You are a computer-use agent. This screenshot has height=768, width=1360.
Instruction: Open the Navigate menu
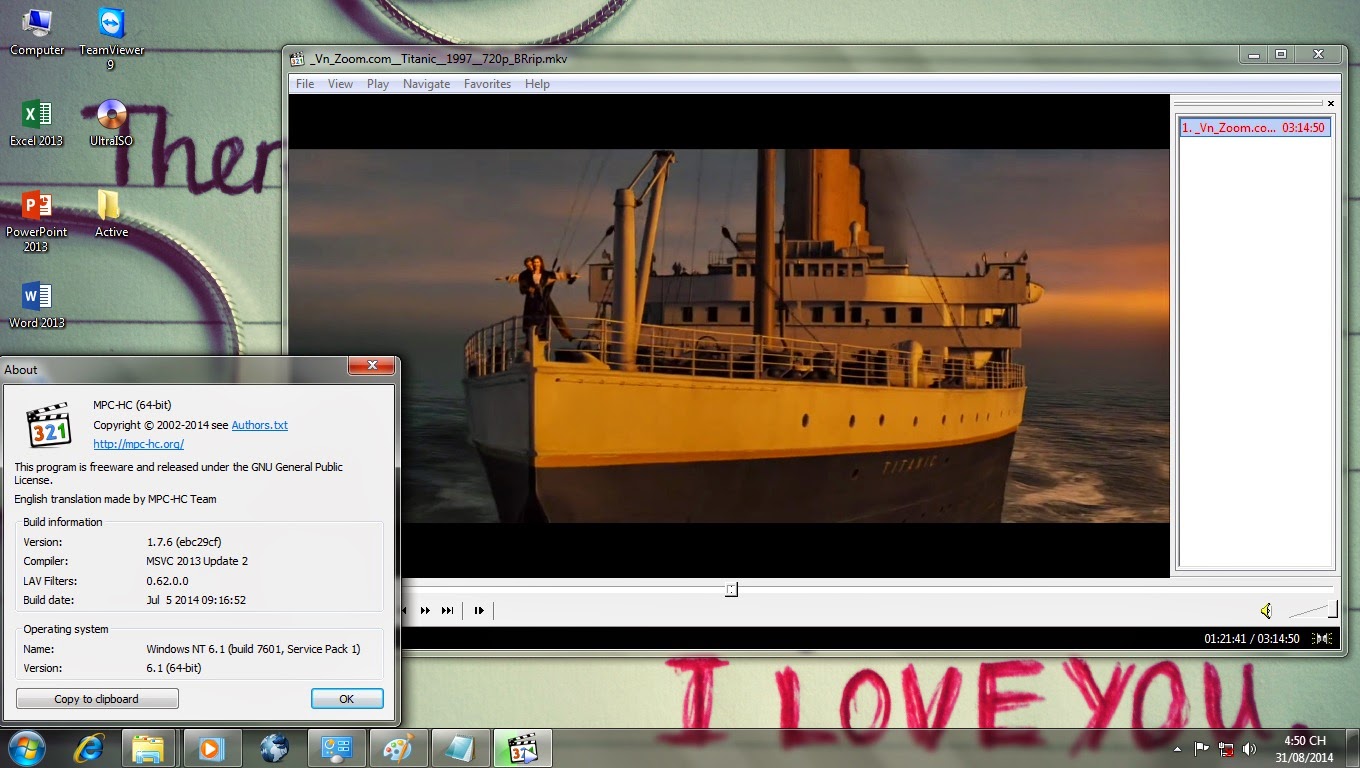[426, 84]
